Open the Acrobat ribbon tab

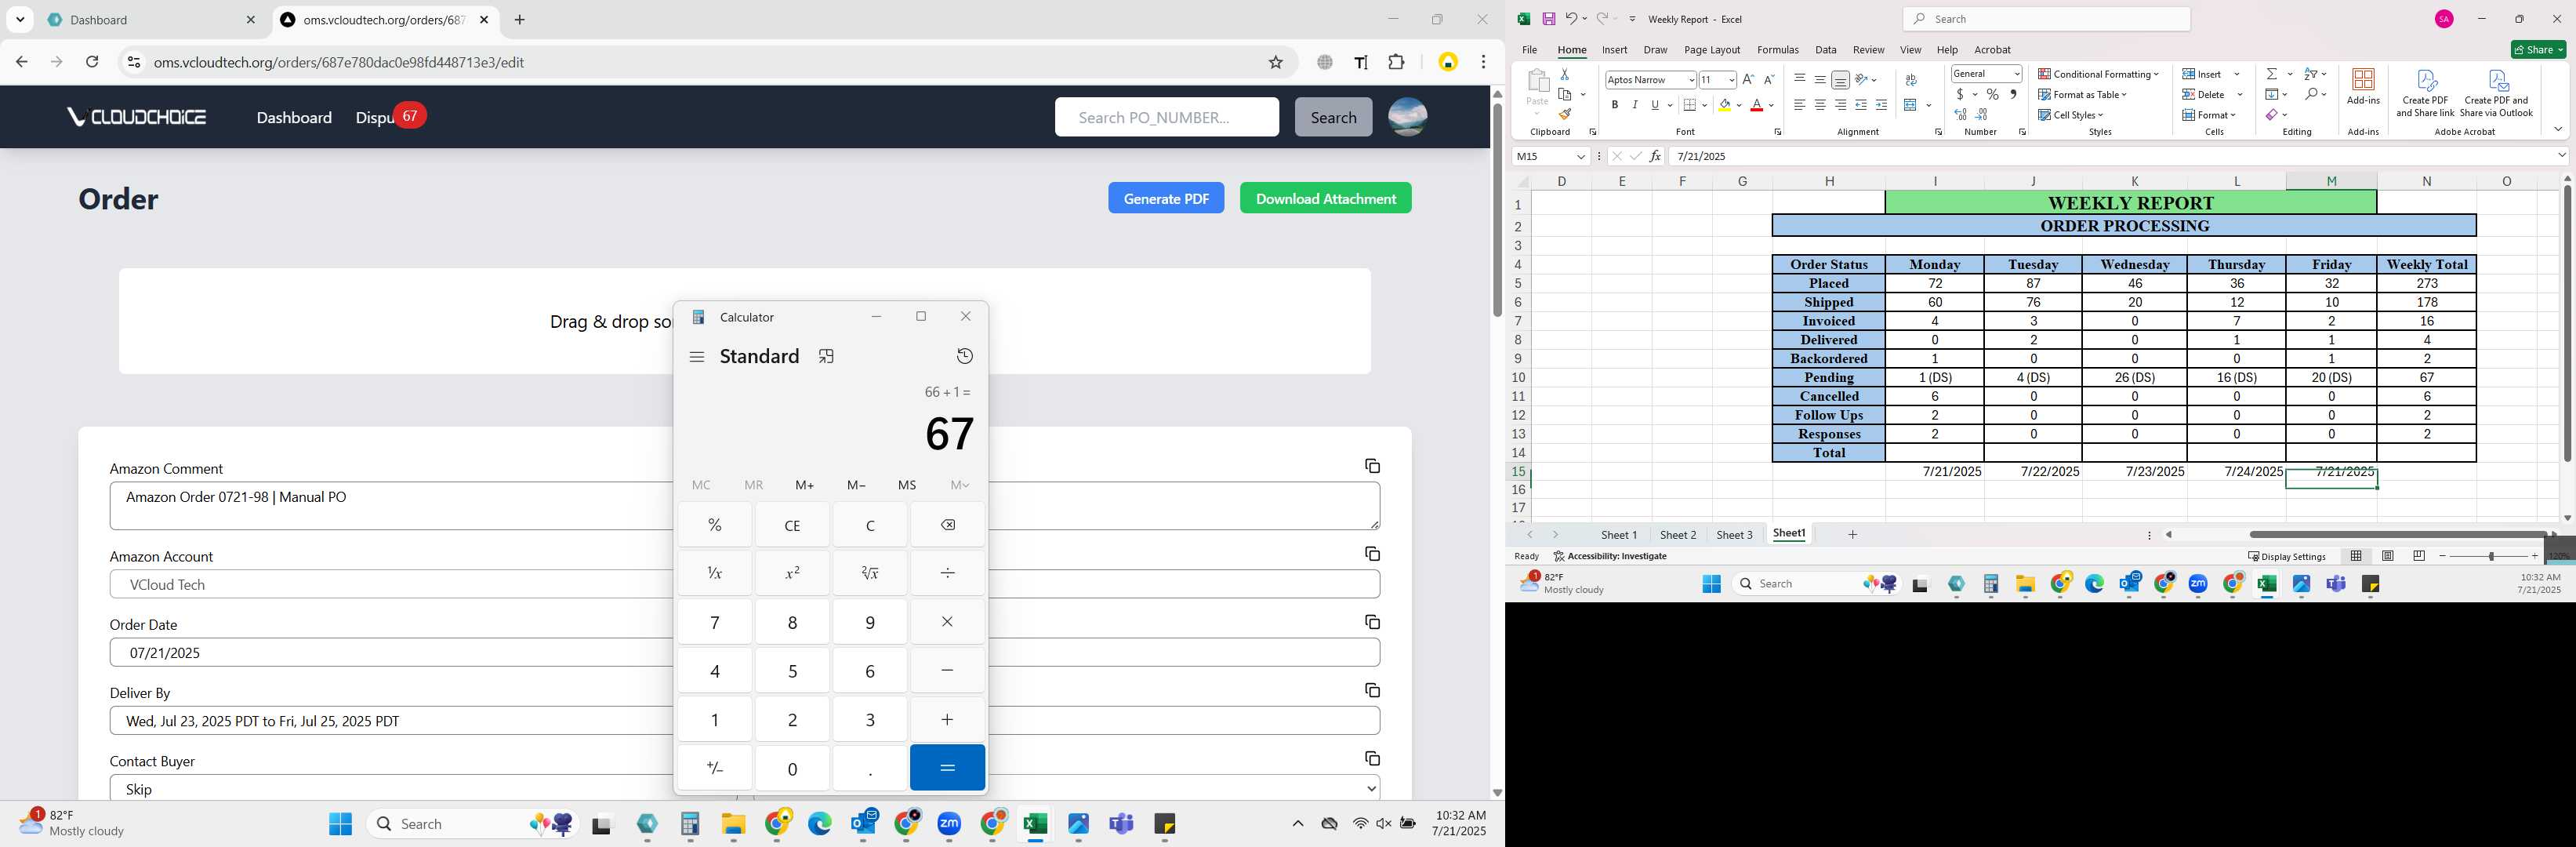click(x=1992, y=50)
